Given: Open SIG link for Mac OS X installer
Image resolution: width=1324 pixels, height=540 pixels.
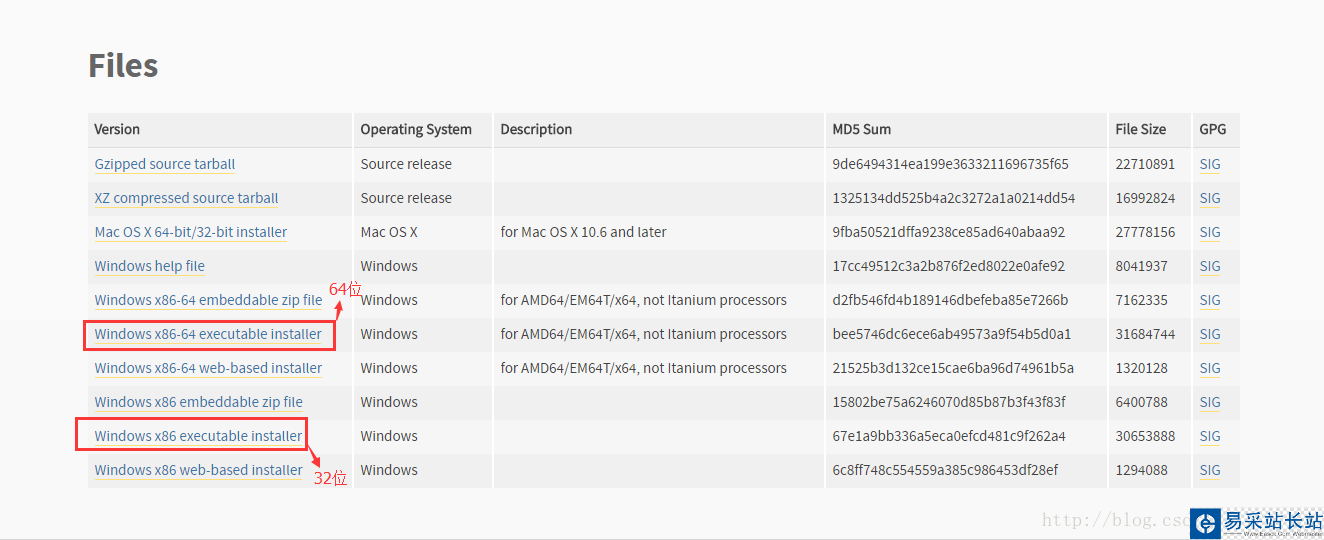Looking at the screenshot, I should point(1210,232).
